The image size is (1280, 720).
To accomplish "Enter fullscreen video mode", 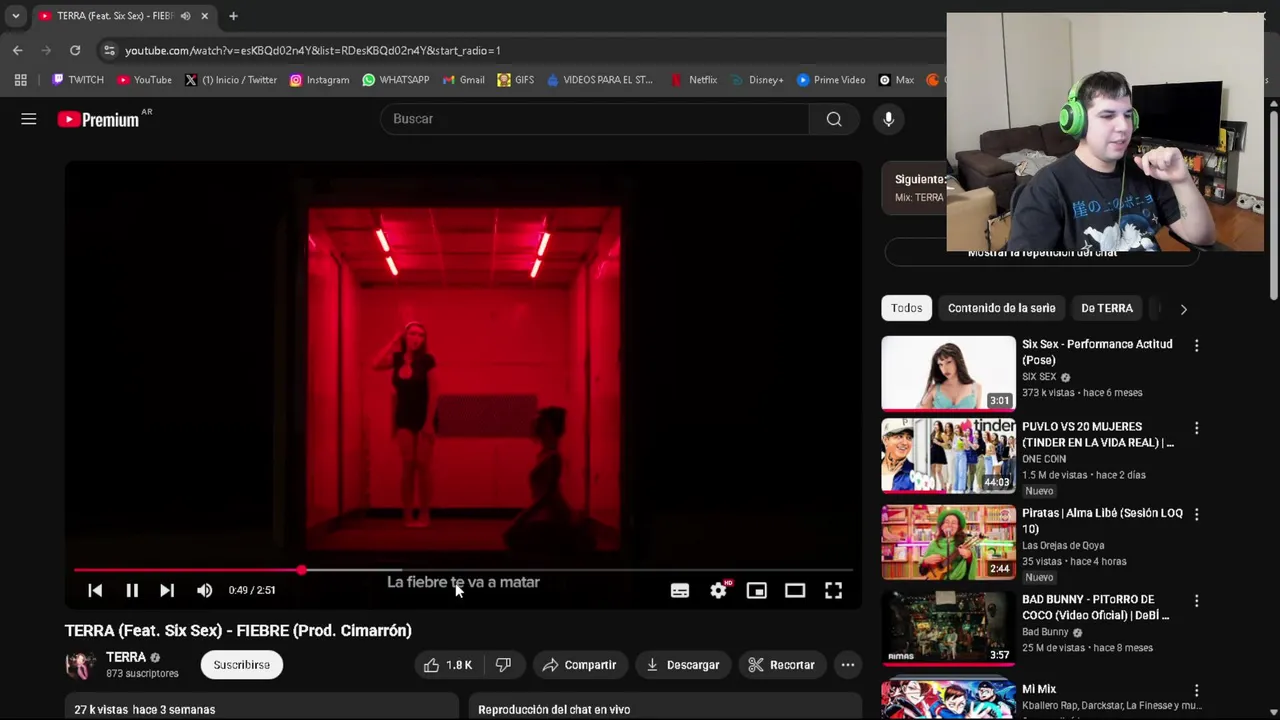I will click(x=833, y=590).
